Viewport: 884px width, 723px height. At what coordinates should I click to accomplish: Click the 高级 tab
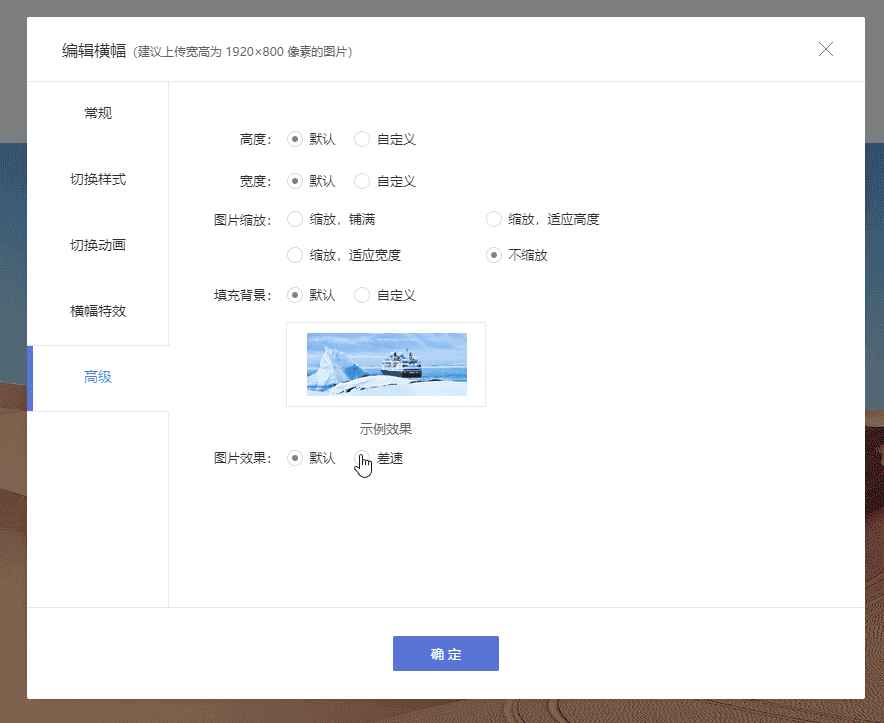[98, 377]
